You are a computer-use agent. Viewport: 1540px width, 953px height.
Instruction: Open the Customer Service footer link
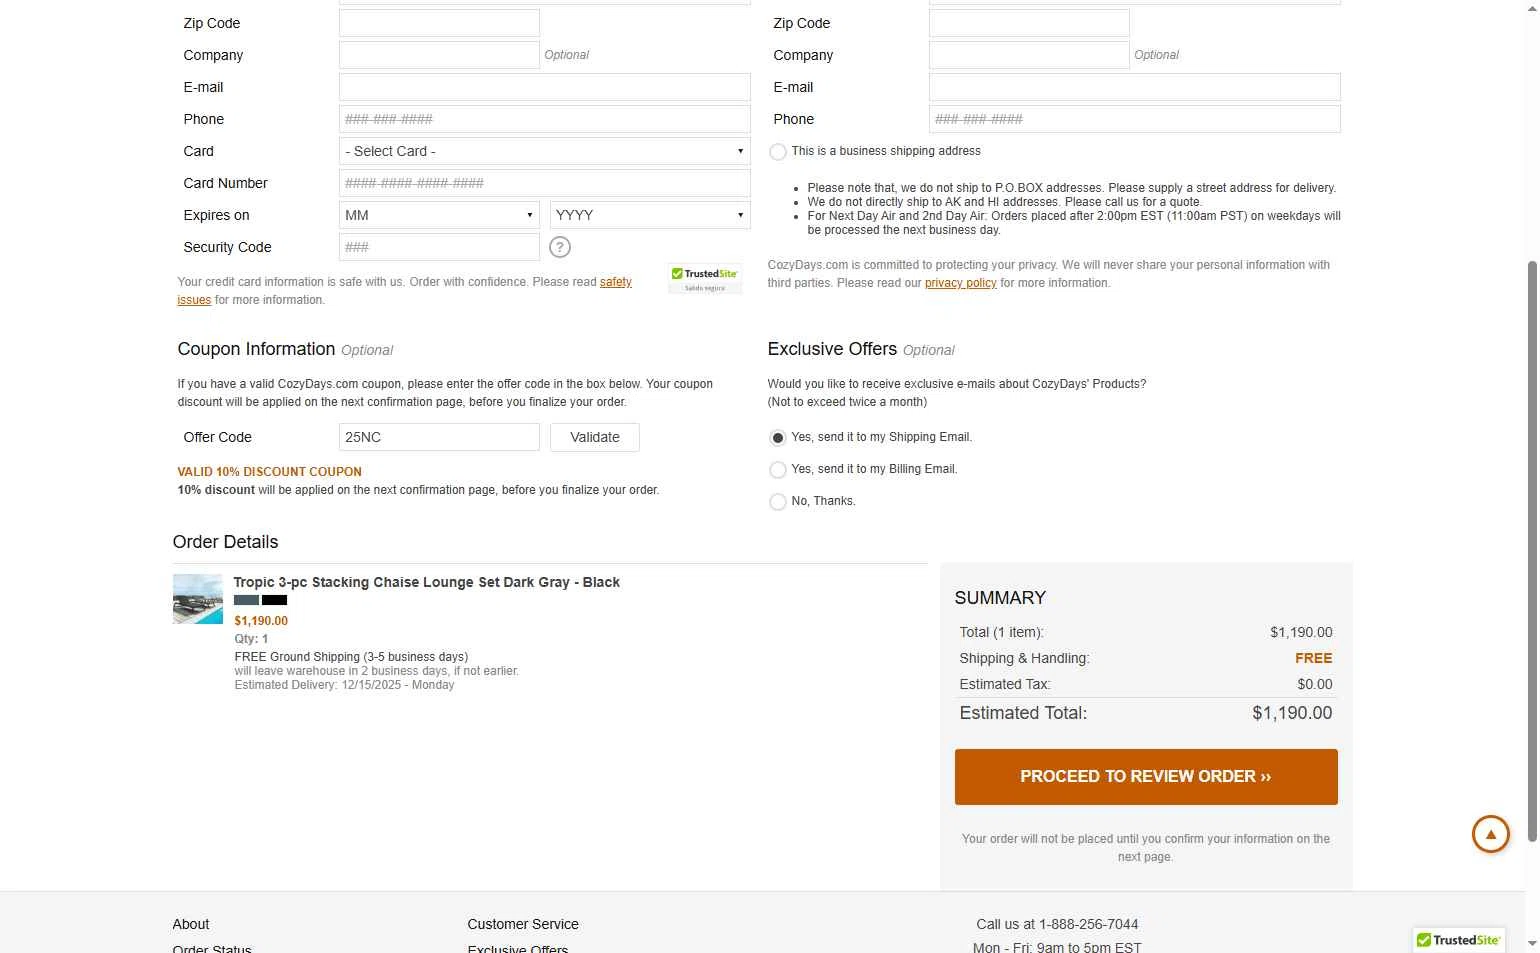click(x=523, y=924)
